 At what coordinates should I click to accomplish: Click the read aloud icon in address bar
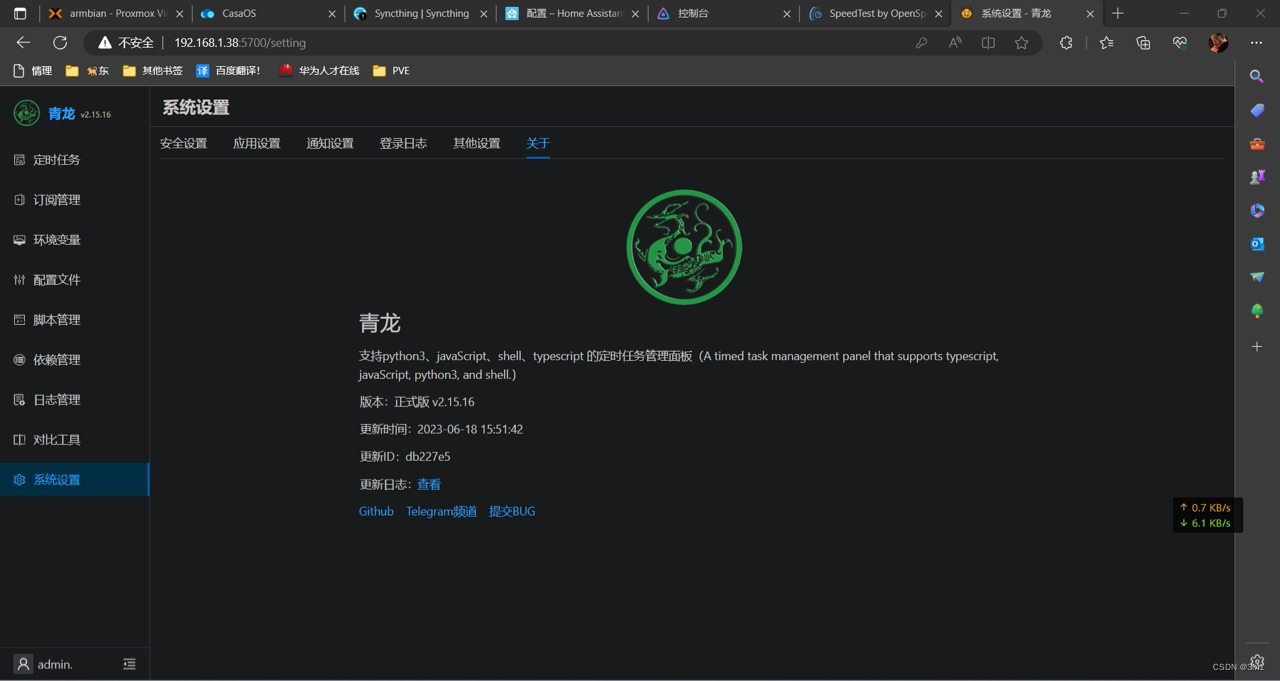click(955, 43)
